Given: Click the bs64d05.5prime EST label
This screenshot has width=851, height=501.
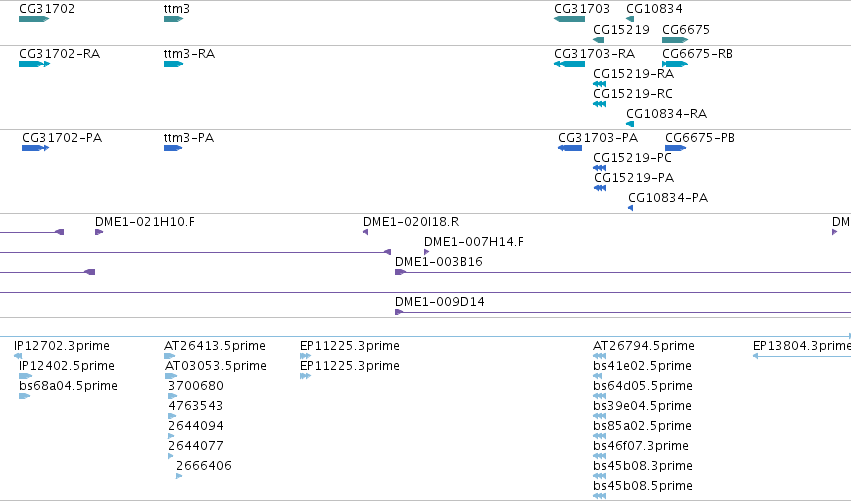Looking at the screenshot, I should click(x=643, y=386).
